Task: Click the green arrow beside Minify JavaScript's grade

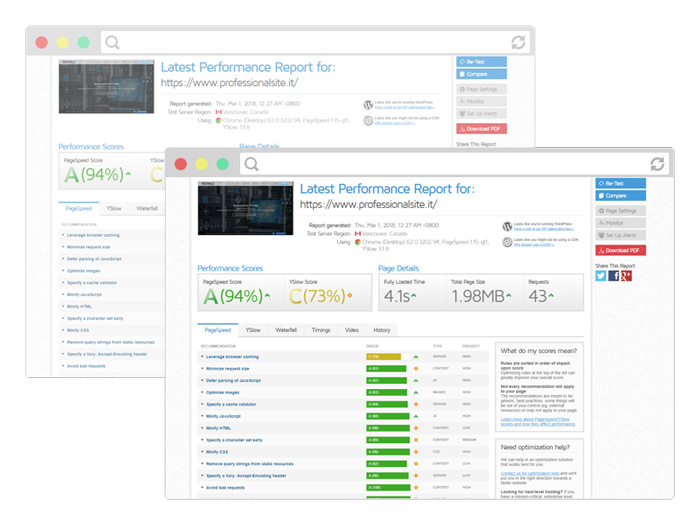Action: (x=416, y=416)
